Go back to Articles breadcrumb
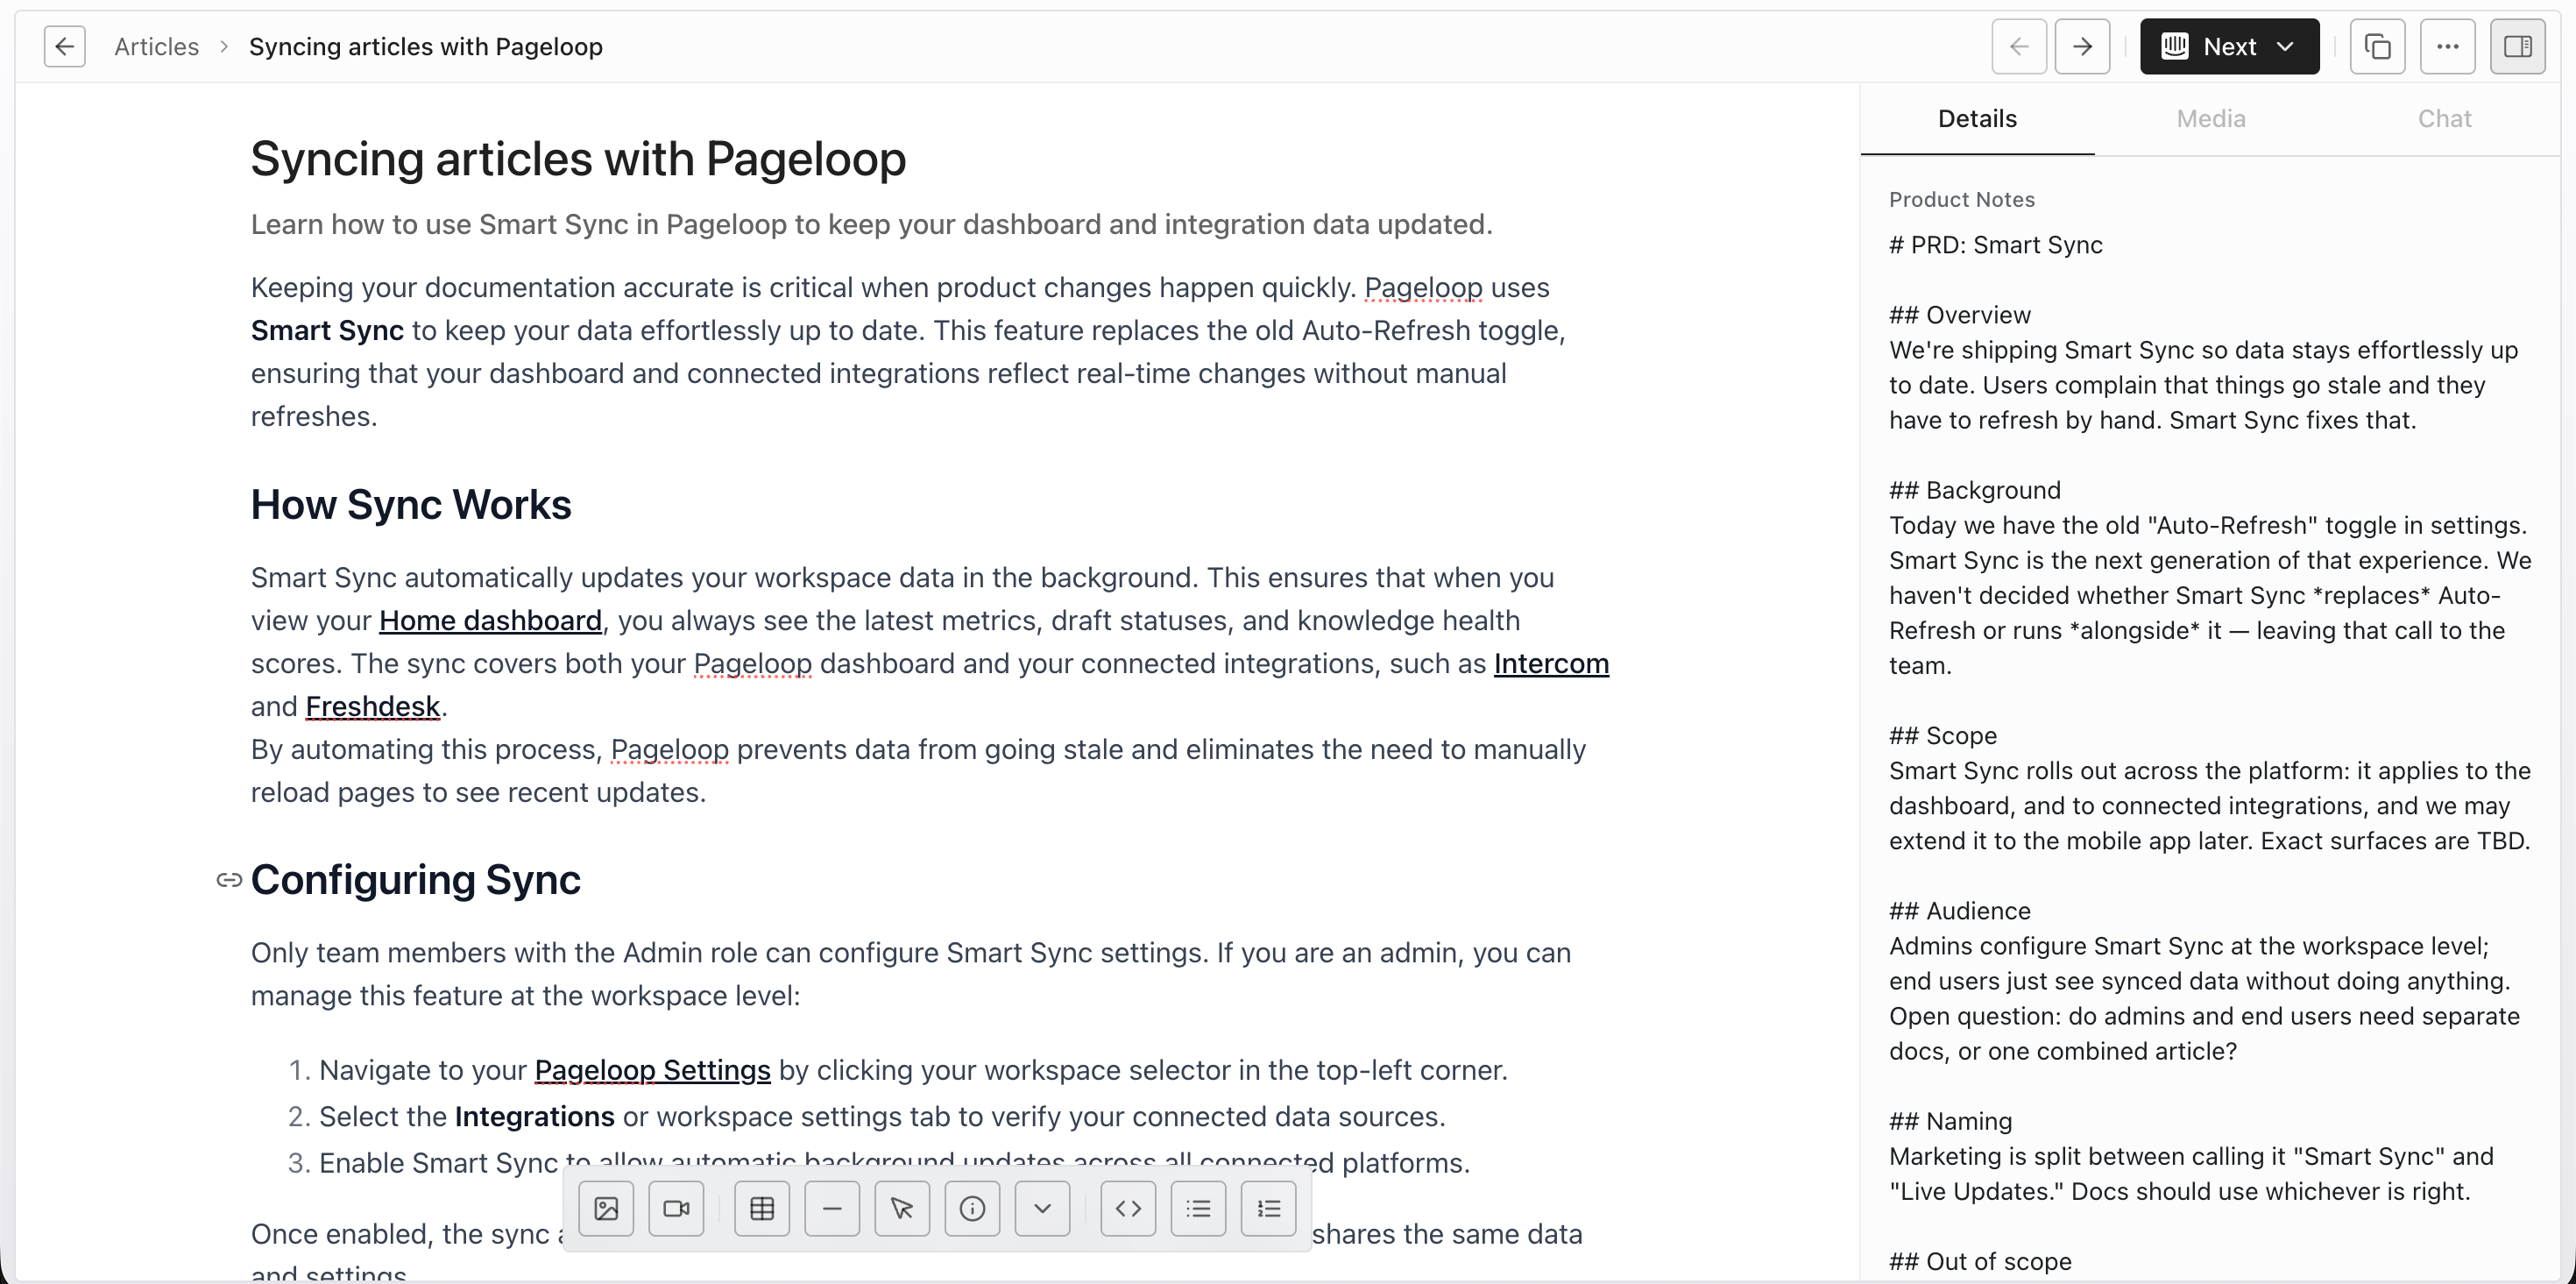Screen dimensions: 2576x1284 (x=156, y=46)
